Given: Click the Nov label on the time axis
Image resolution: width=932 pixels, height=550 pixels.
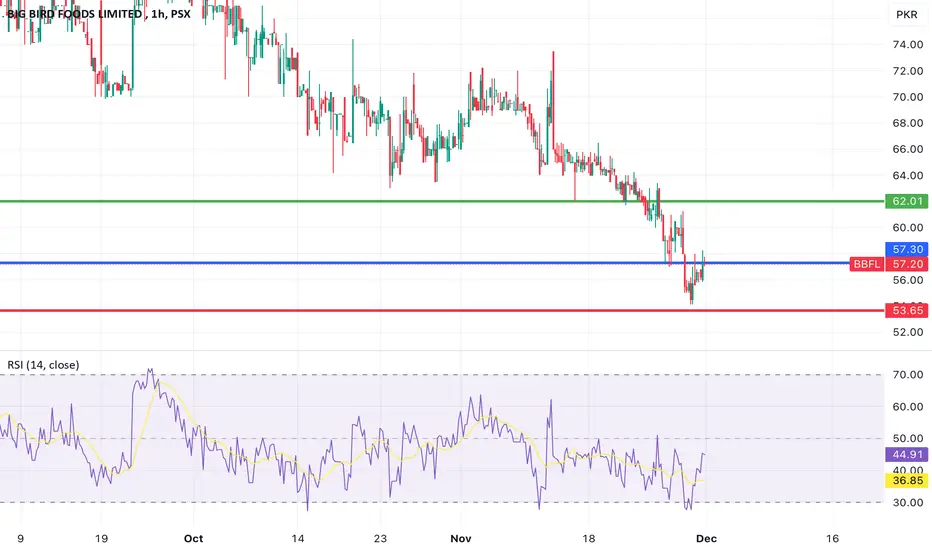Looking at the screenshot, I should [461, 539].
